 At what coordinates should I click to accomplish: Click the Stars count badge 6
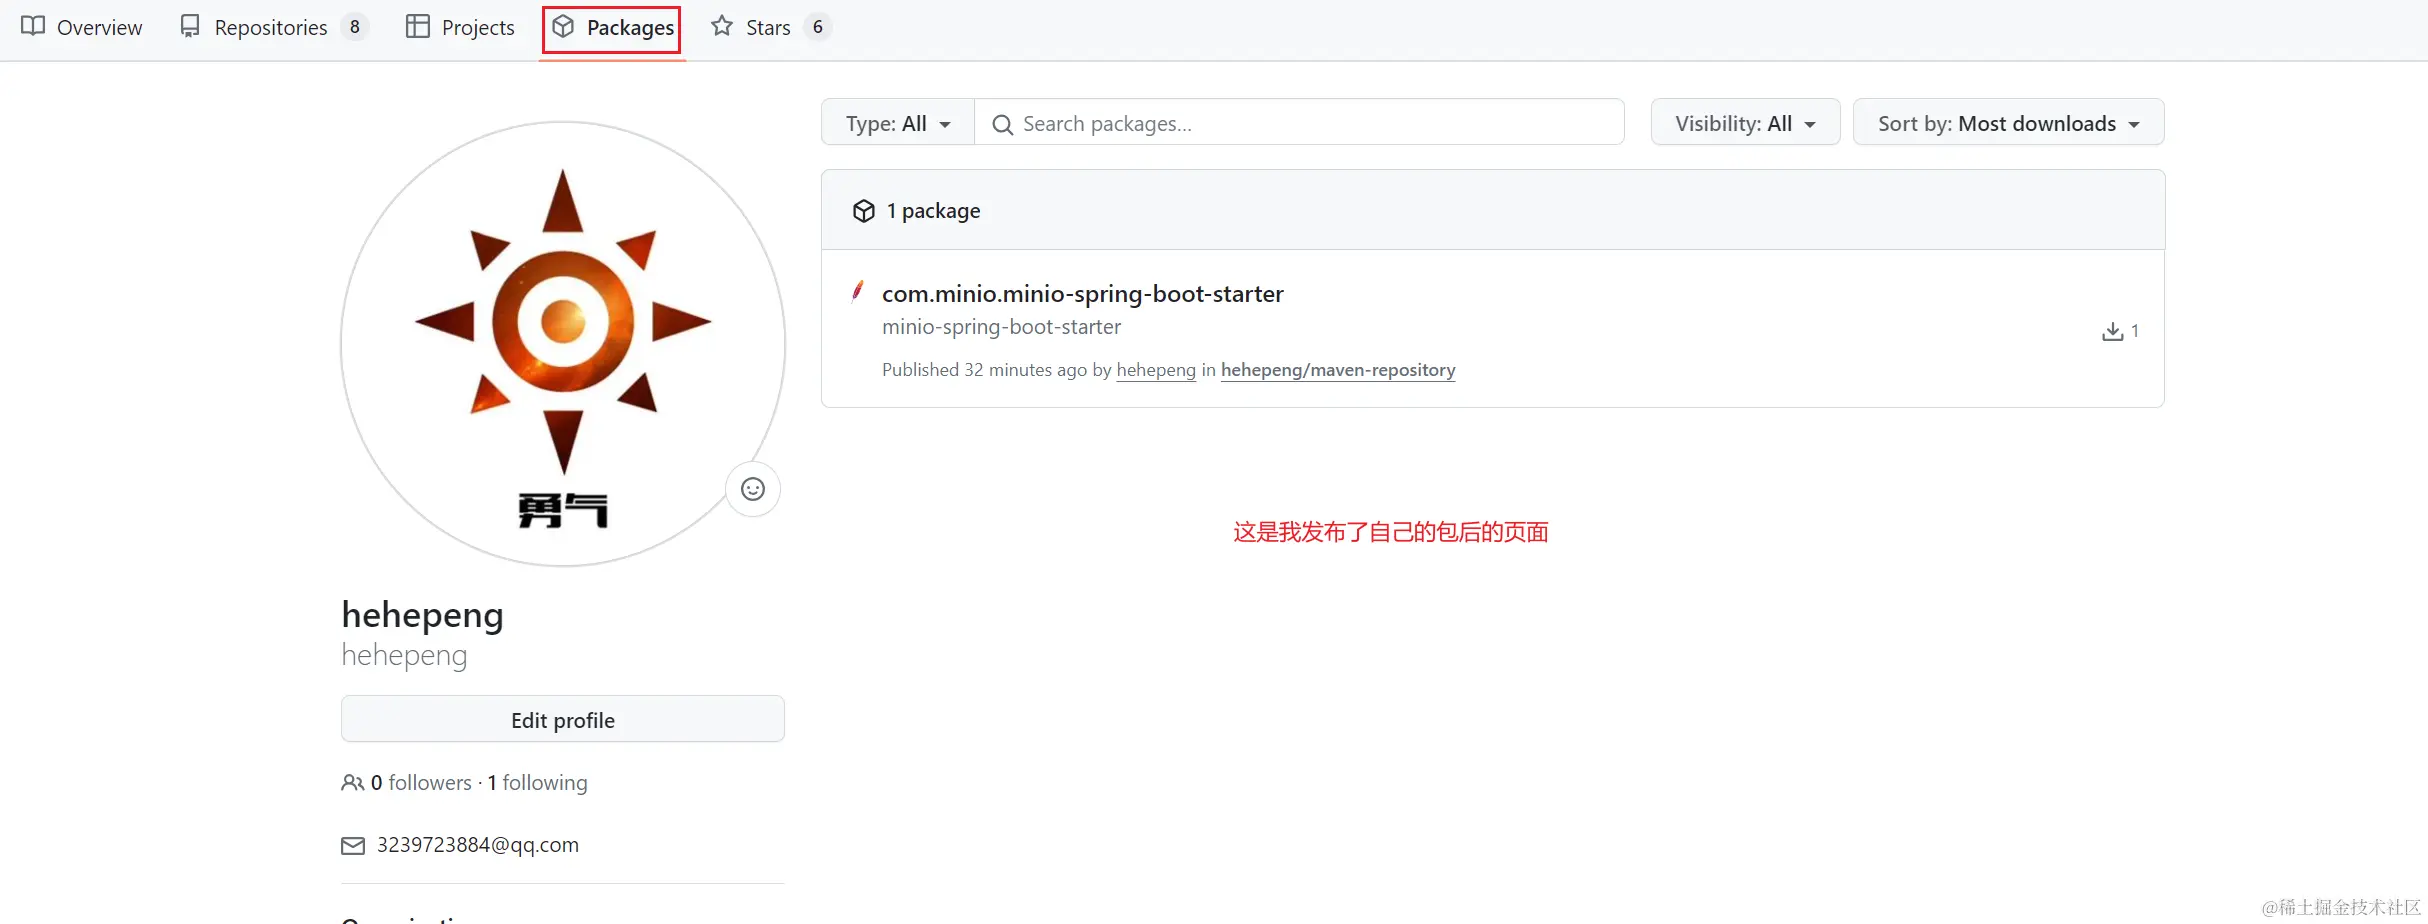(818, 27)
